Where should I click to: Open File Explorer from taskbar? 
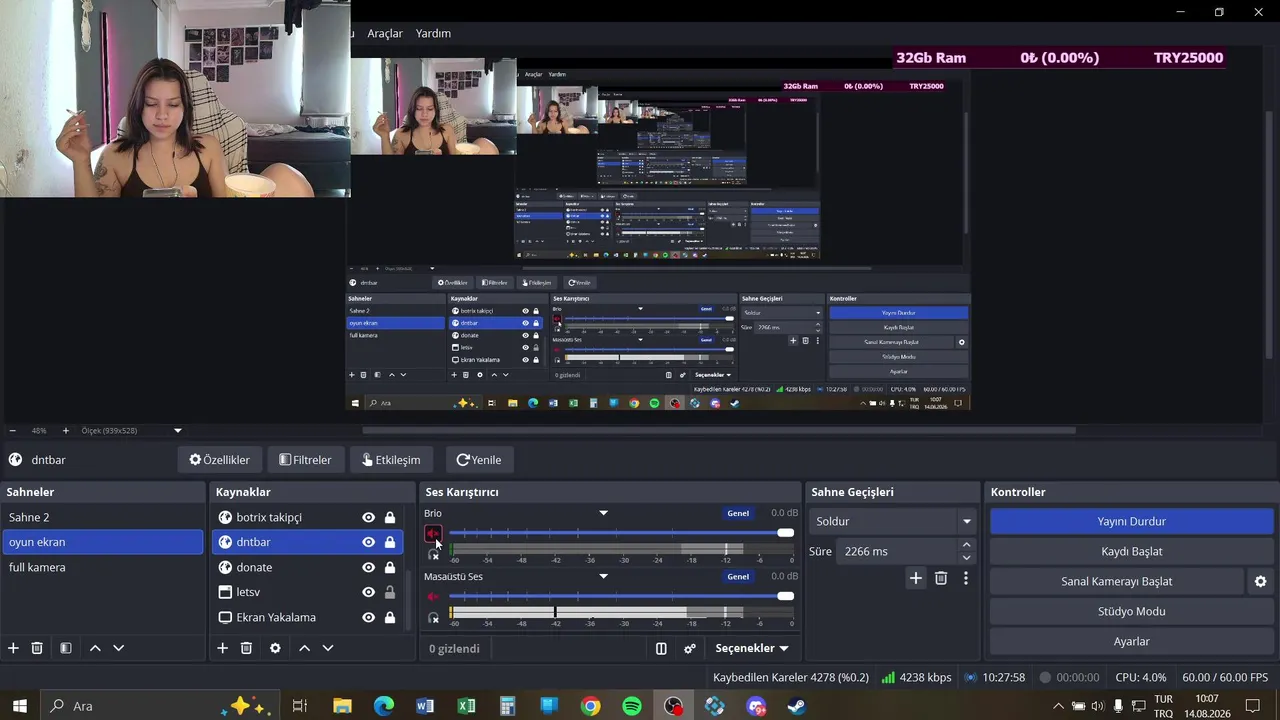[342, 706]
